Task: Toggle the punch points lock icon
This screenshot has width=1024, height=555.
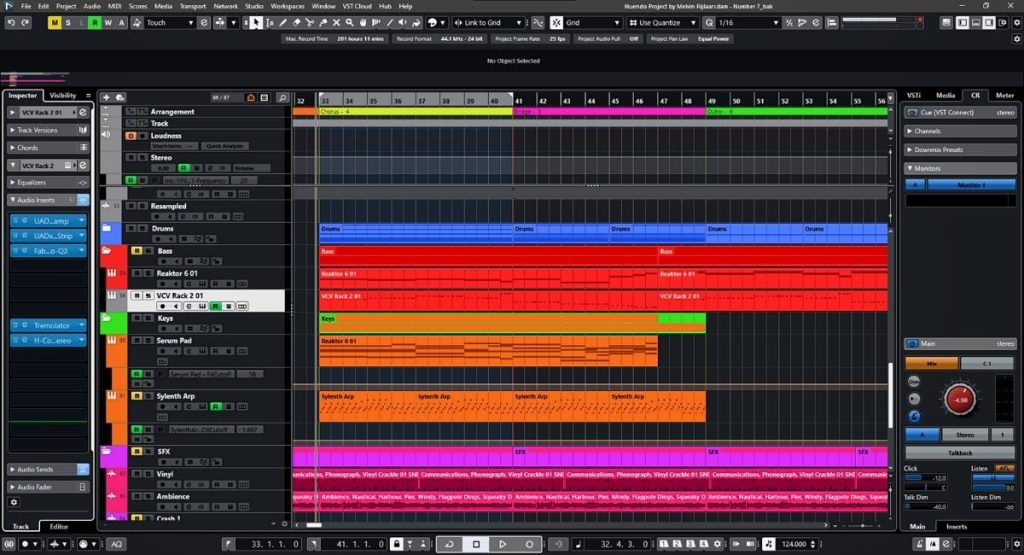Action: (396, 544)
